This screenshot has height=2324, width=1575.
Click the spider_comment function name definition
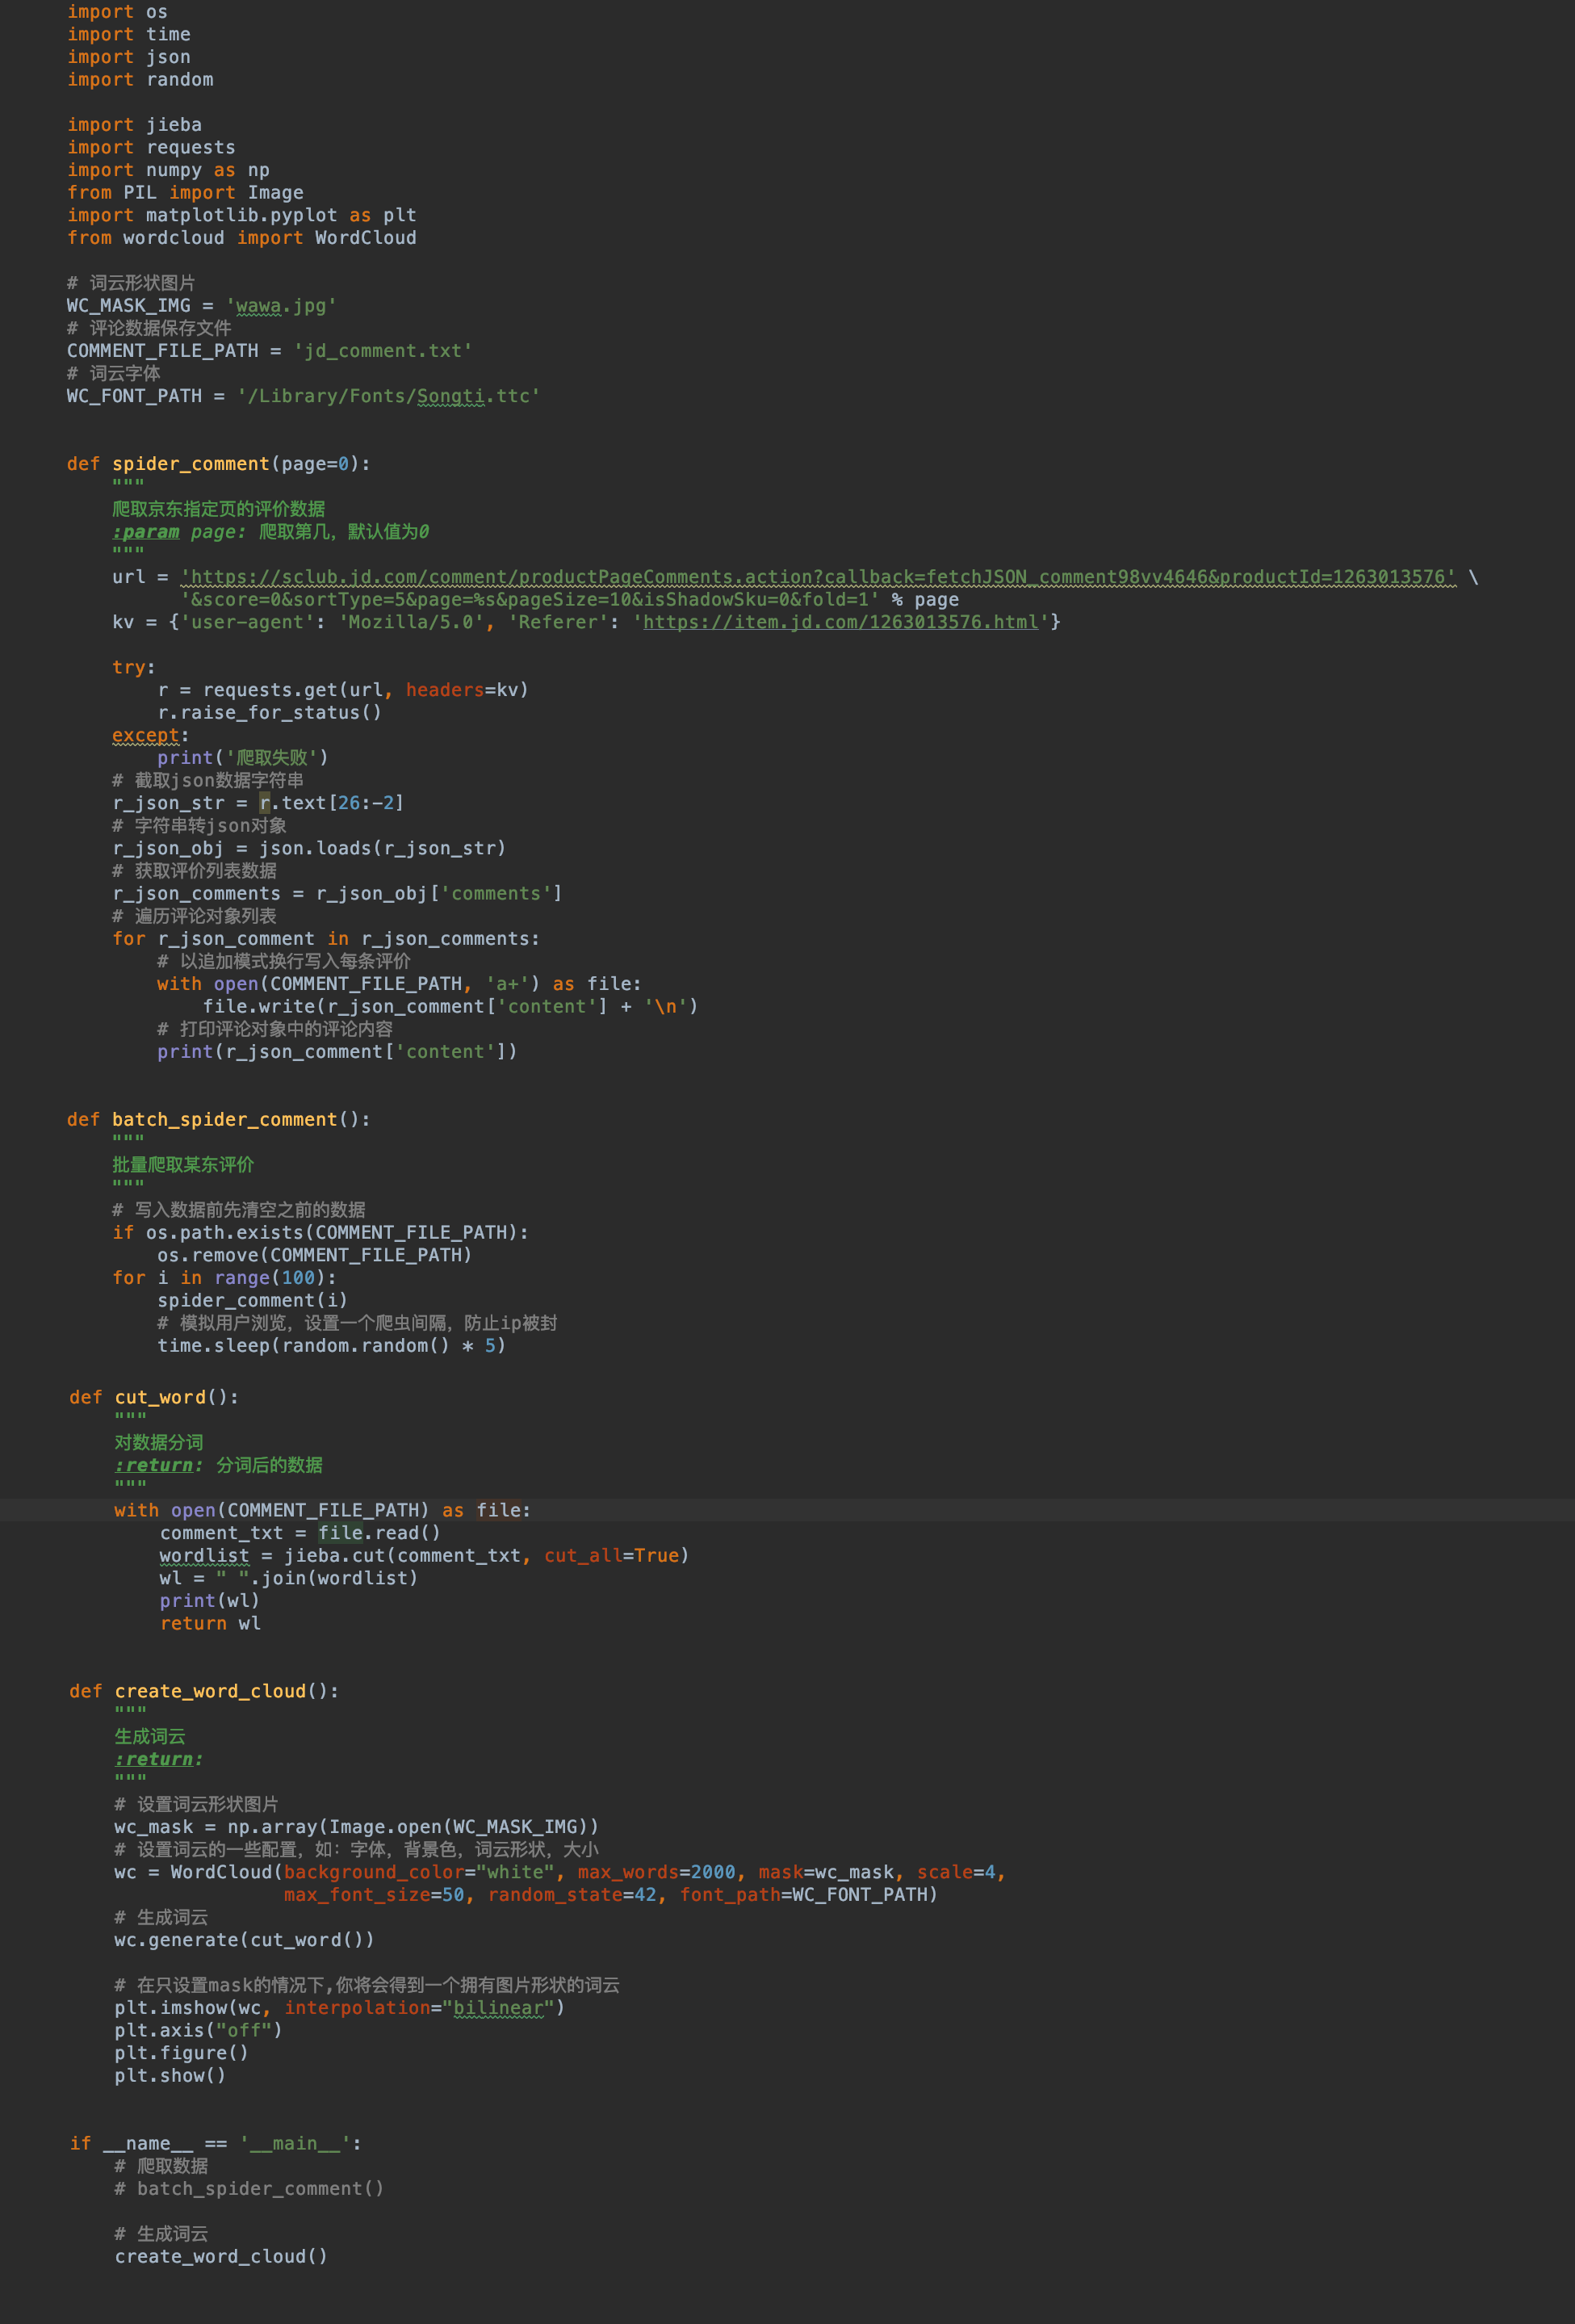click(x=190, y=464)
